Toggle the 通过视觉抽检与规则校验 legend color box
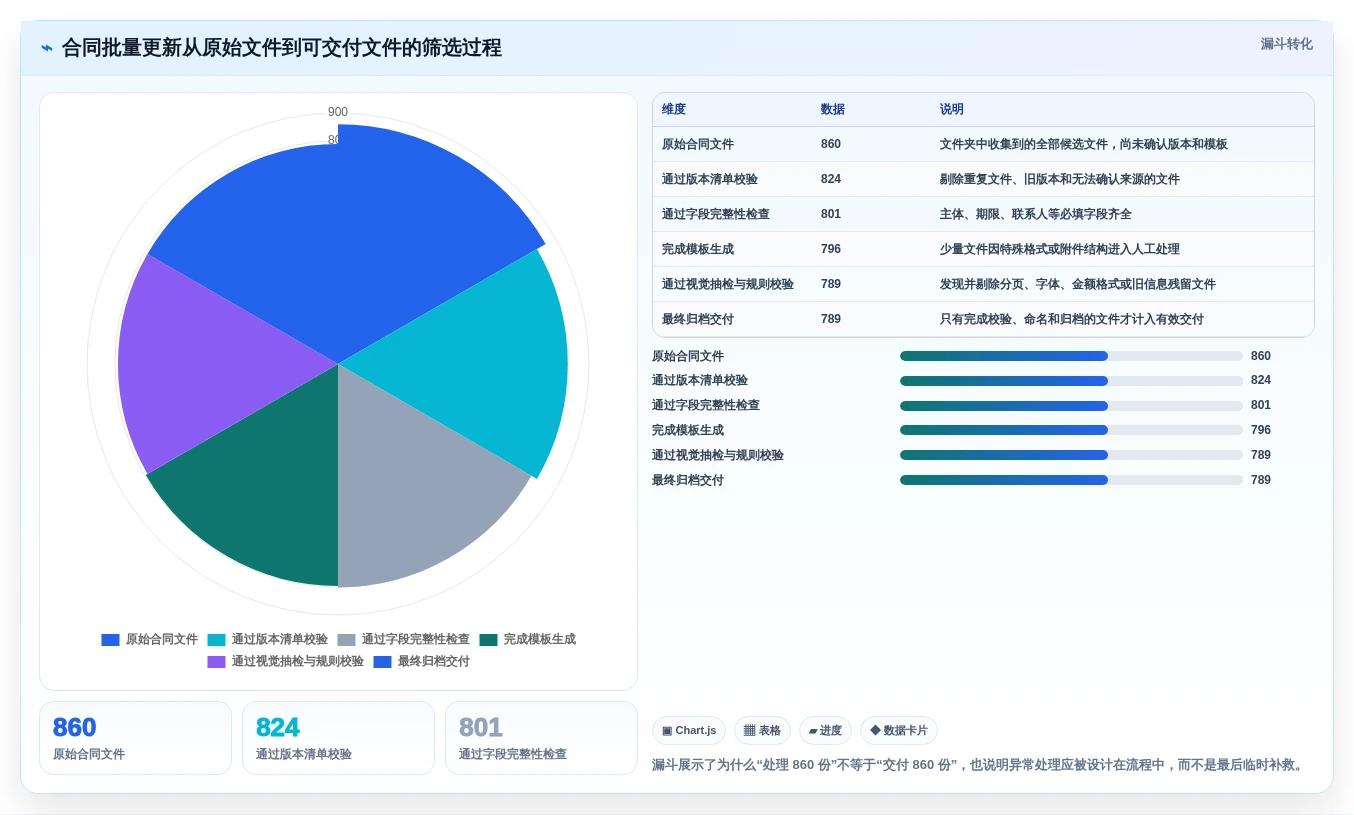The image size is (1354, 815). (x=216, y=662)
